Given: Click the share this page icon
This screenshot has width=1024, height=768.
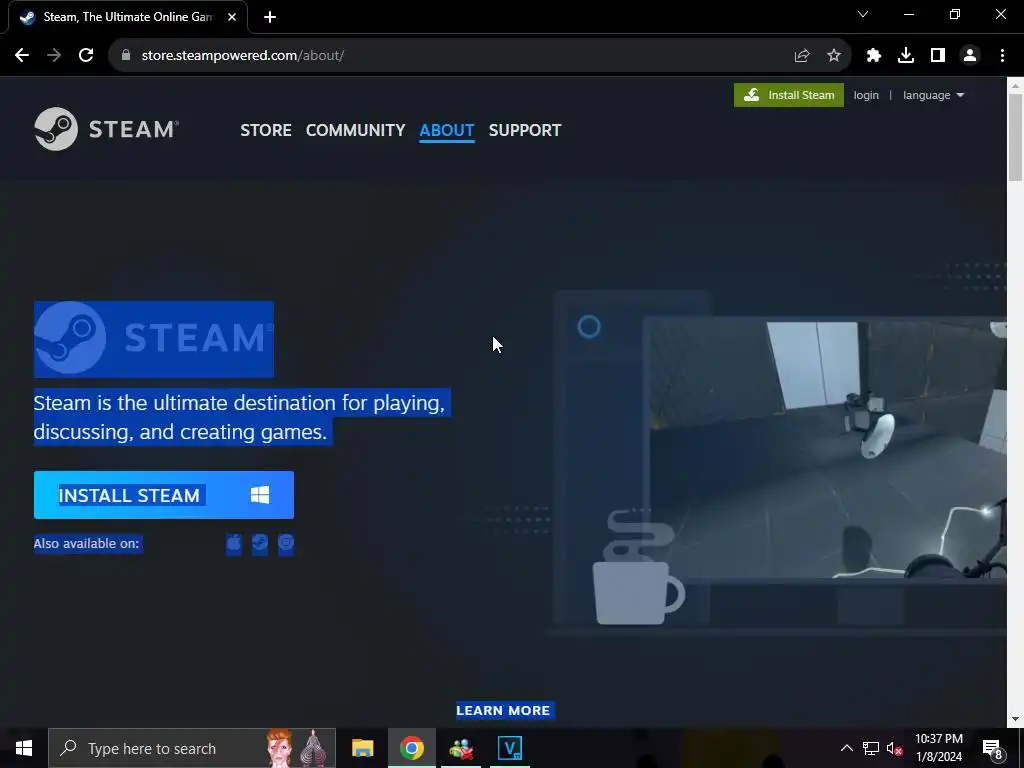Looking at the screenshot, I should (802, 56).
